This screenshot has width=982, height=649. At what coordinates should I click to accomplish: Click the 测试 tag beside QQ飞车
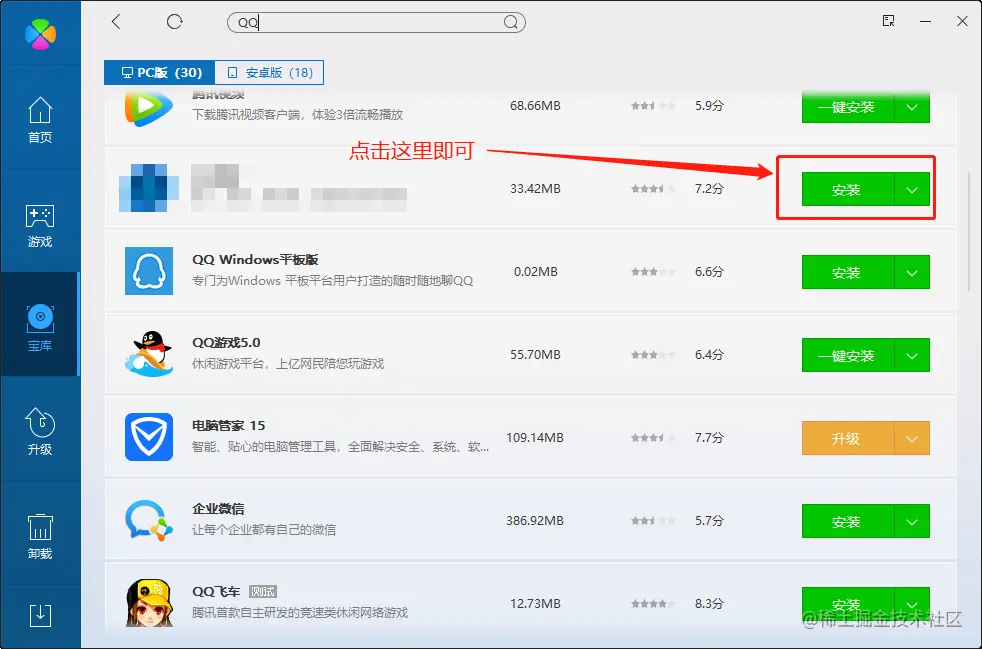(x=262, y=591)
